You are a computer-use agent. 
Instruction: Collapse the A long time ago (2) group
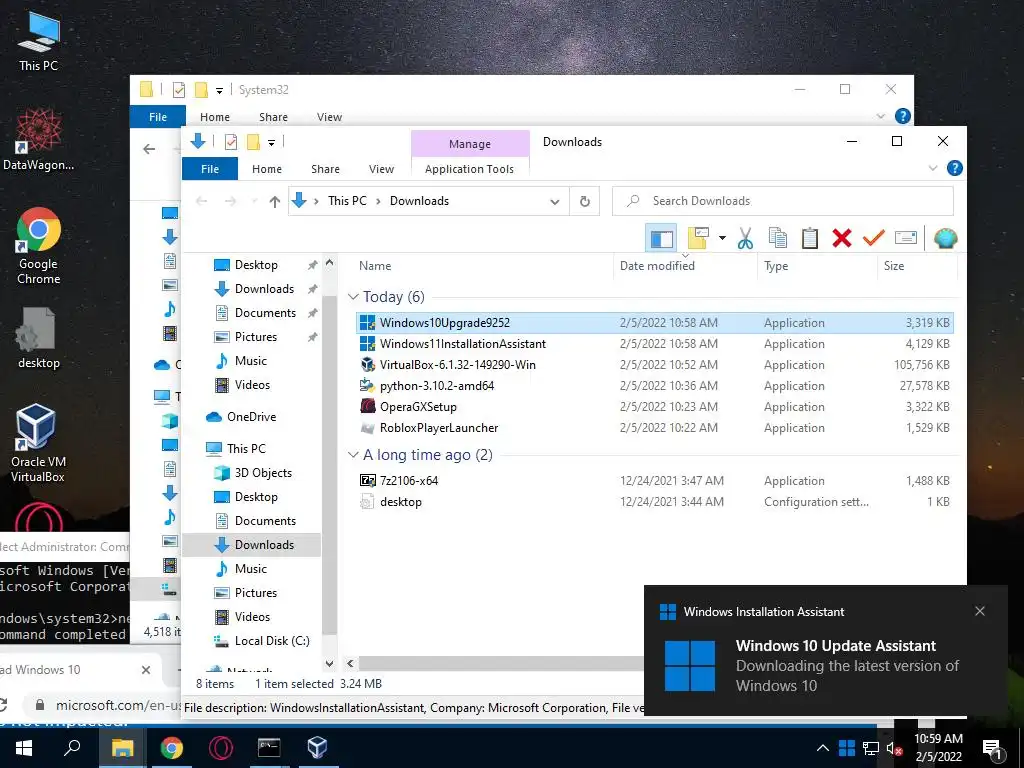353,455
